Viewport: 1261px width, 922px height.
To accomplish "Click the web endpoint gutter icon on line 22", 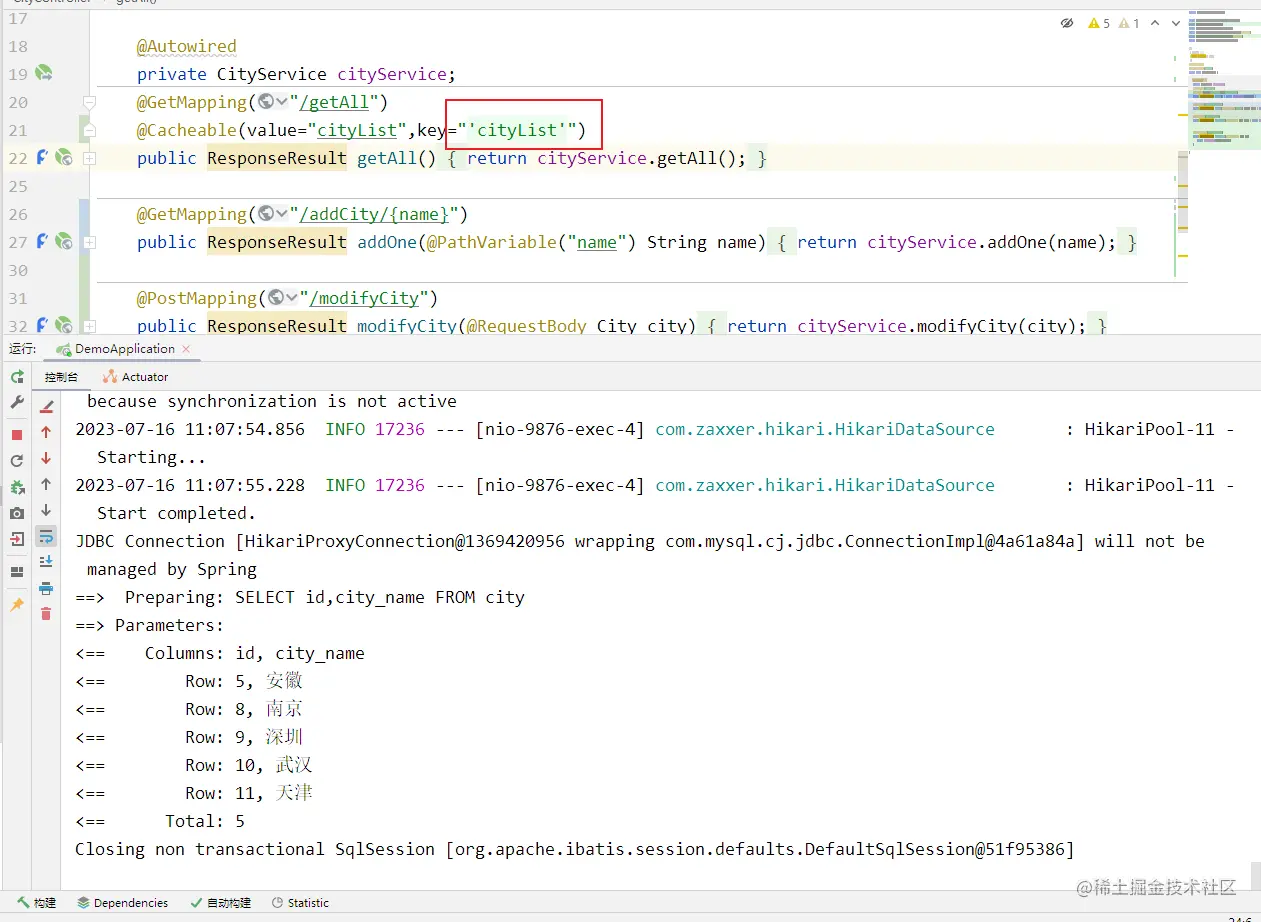I will click(63, 157).
